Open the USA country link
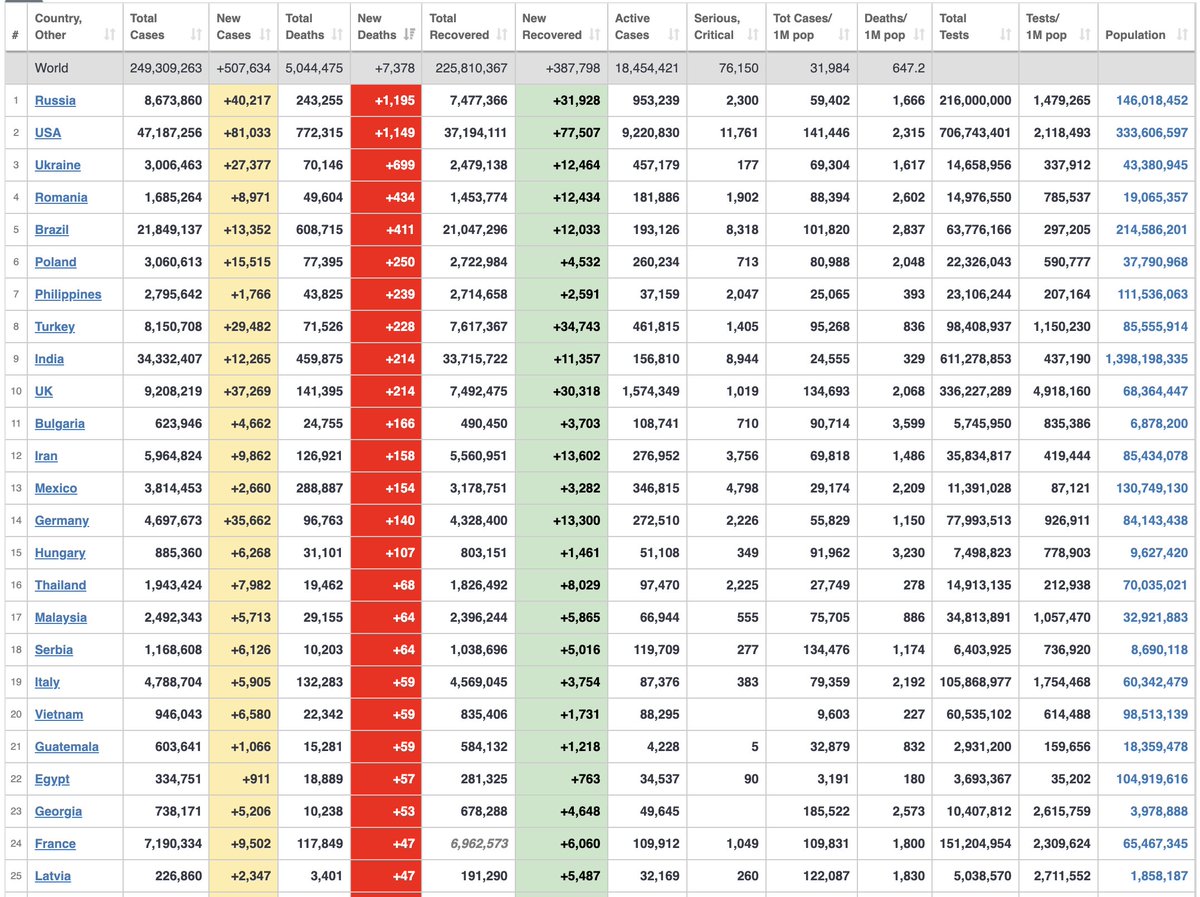This screenshot has width=1200, height=897. pos(48,133)
